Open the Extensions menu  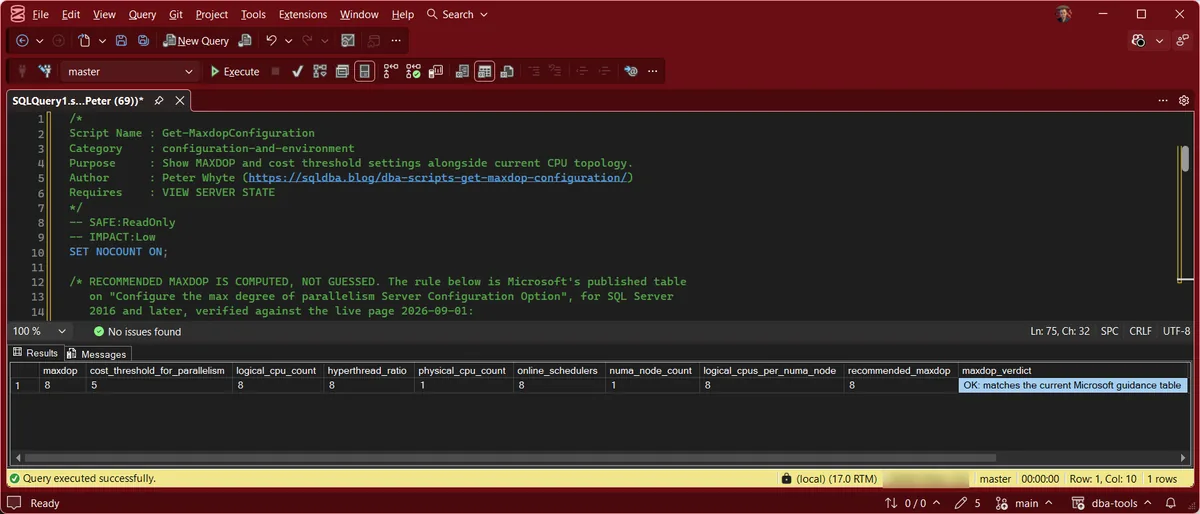point(302,15)
